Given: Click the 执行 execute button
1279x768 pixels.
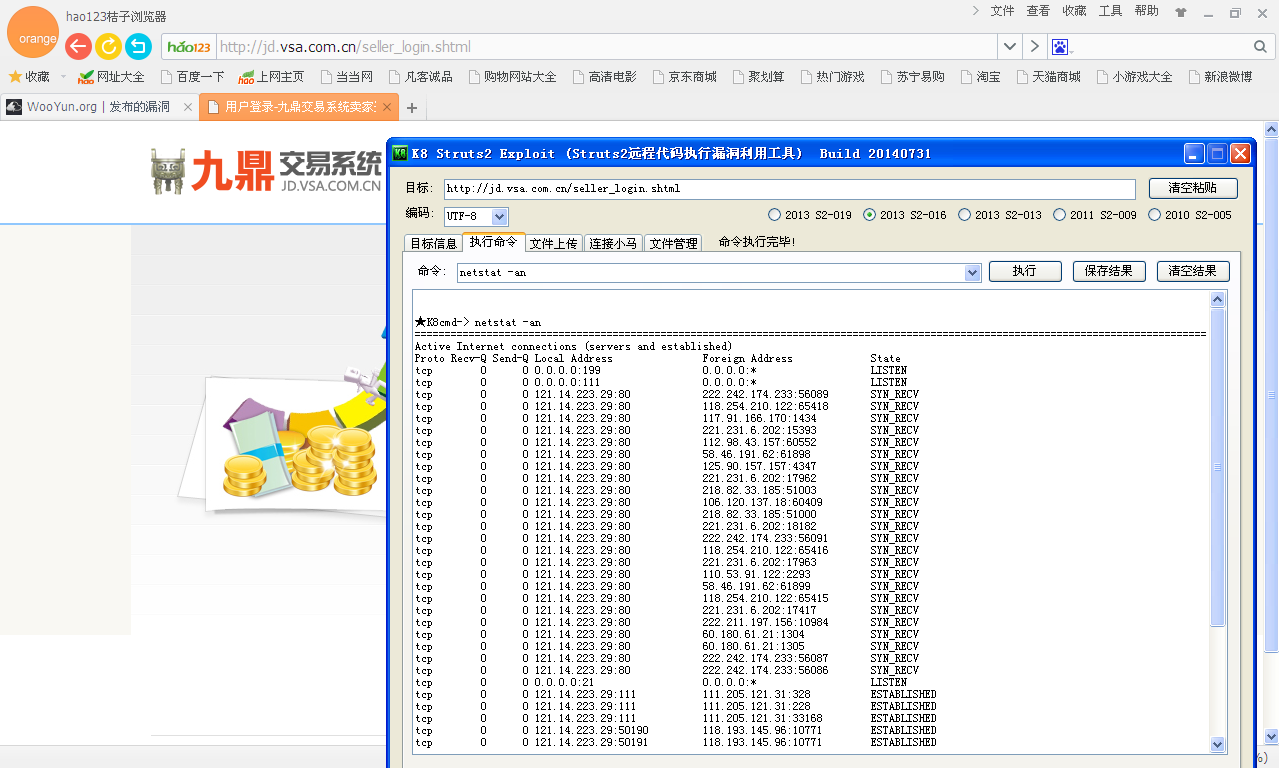Looking at the screenshot, I should [1024, 271].
